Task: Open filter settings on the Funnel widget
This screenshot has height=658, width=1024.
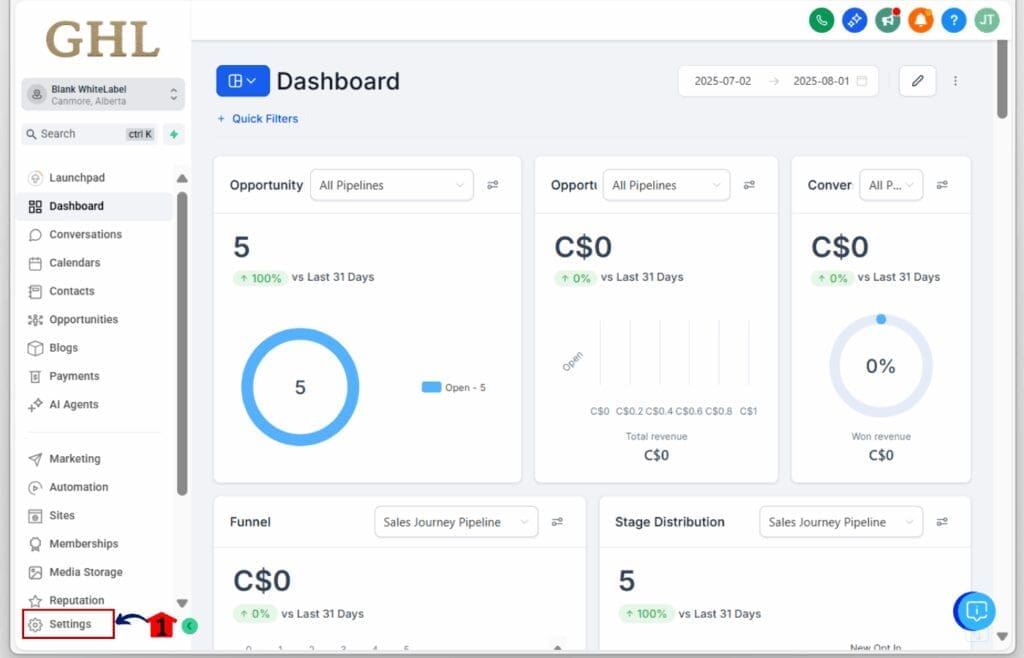Action: click(557, 522)
